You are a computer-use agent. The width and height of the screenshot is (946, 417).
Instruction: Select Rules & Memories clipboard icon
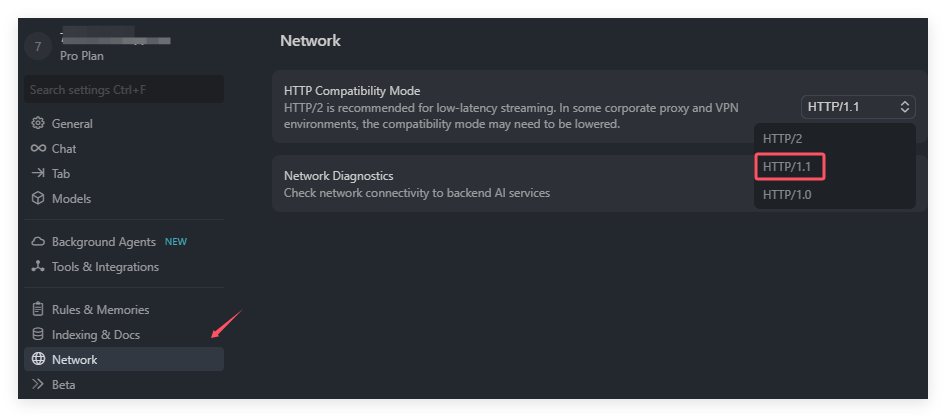(x=38, y=309)
